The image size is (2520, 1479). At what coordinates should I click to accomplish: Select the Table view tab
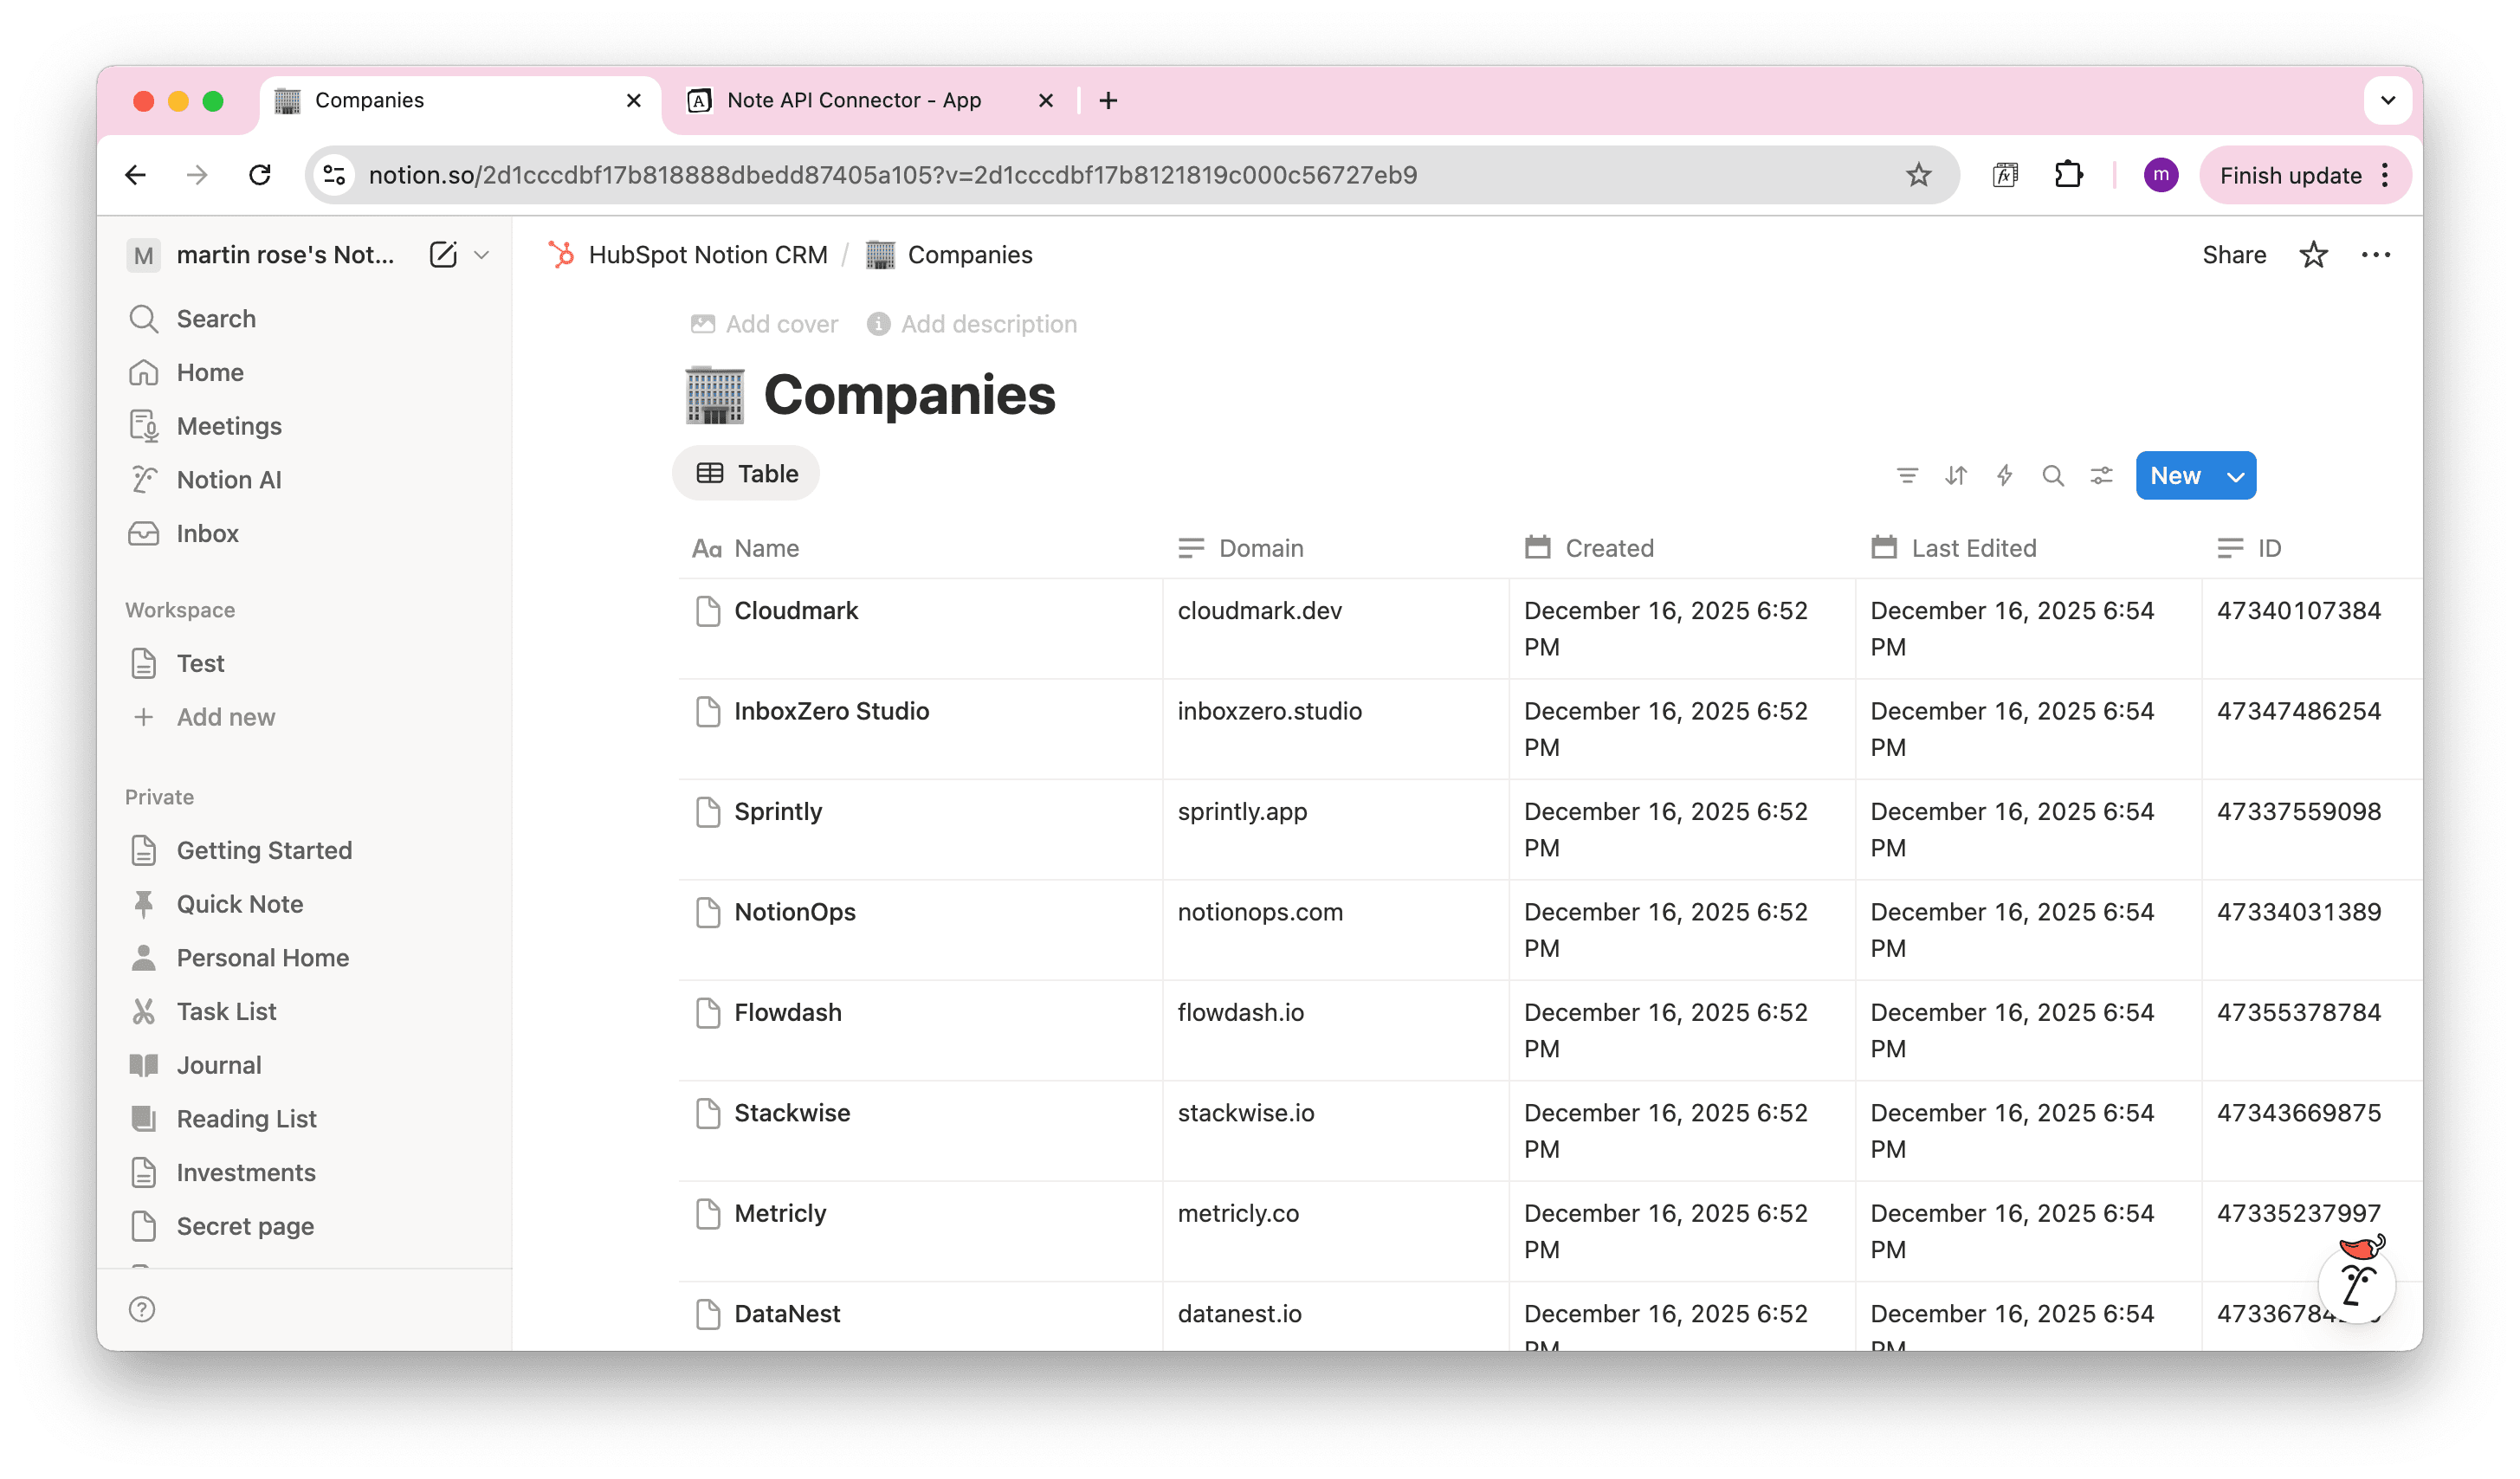pyautogui.click(x=745, y=472)
